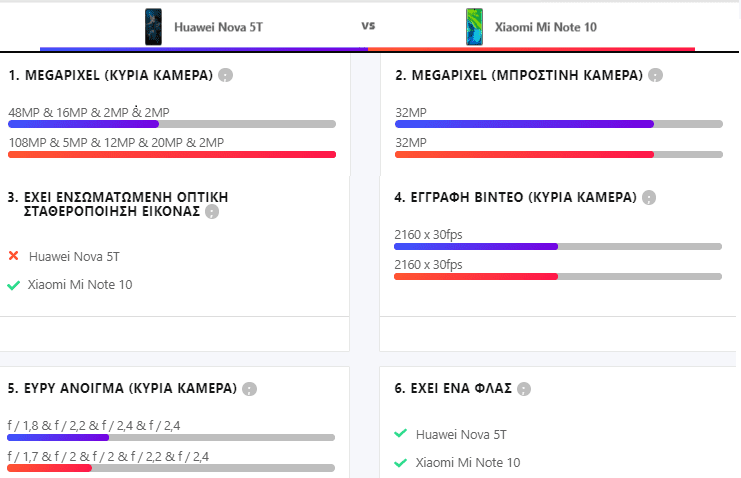The width and height of the screenshot is (741, 478).
Task: Open info icon next to Megapixel (Μπροστινή Κάμερα)
Action: pyautogui.click(x=655, y=75)
